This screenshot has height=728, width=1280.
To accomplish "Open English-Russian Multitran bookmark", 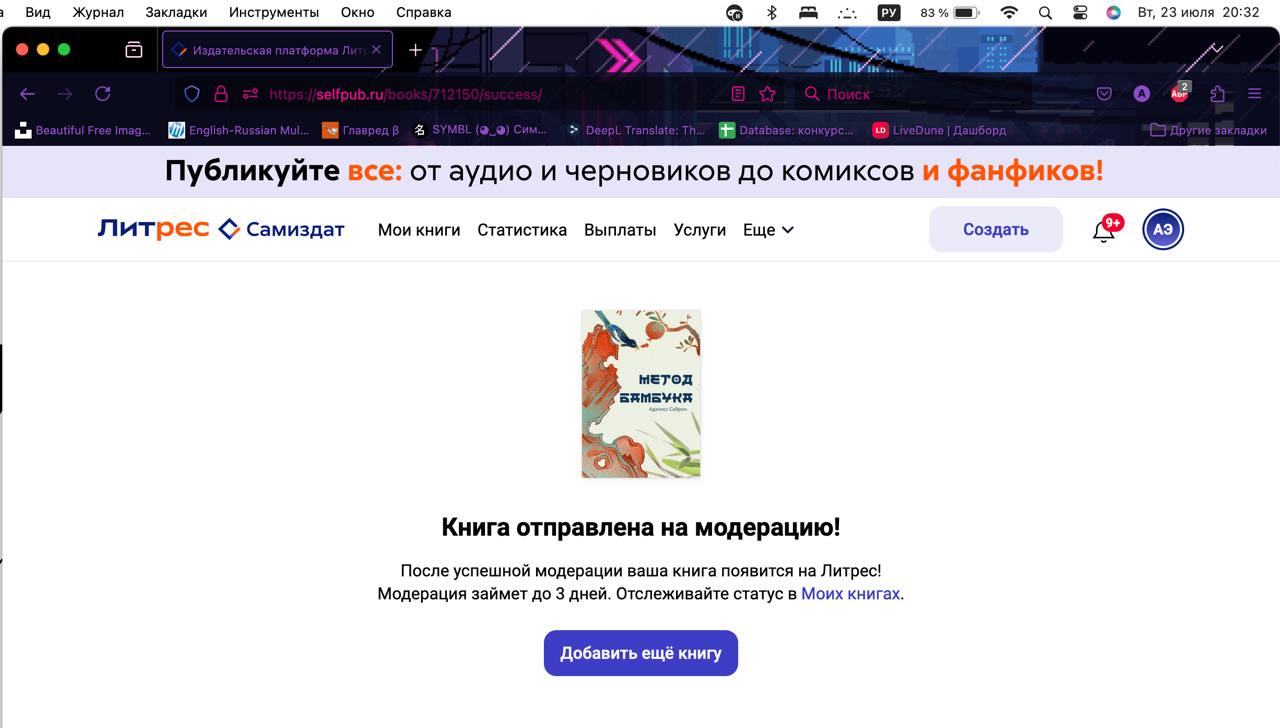I will coord(239,130).
